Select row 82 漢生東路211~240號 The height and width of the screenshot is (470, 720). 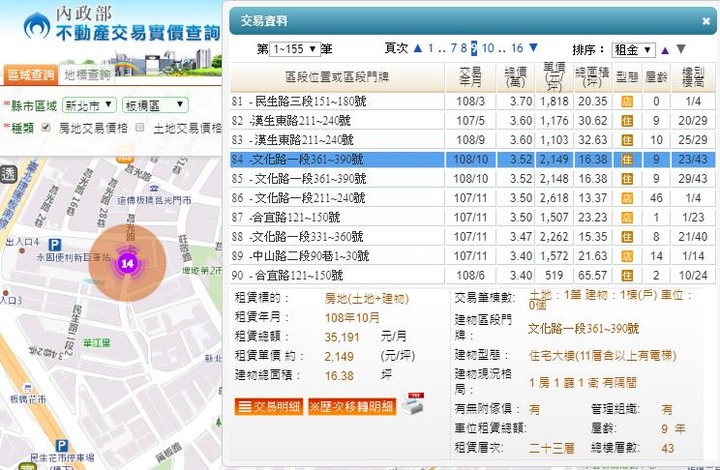(472, 121)
